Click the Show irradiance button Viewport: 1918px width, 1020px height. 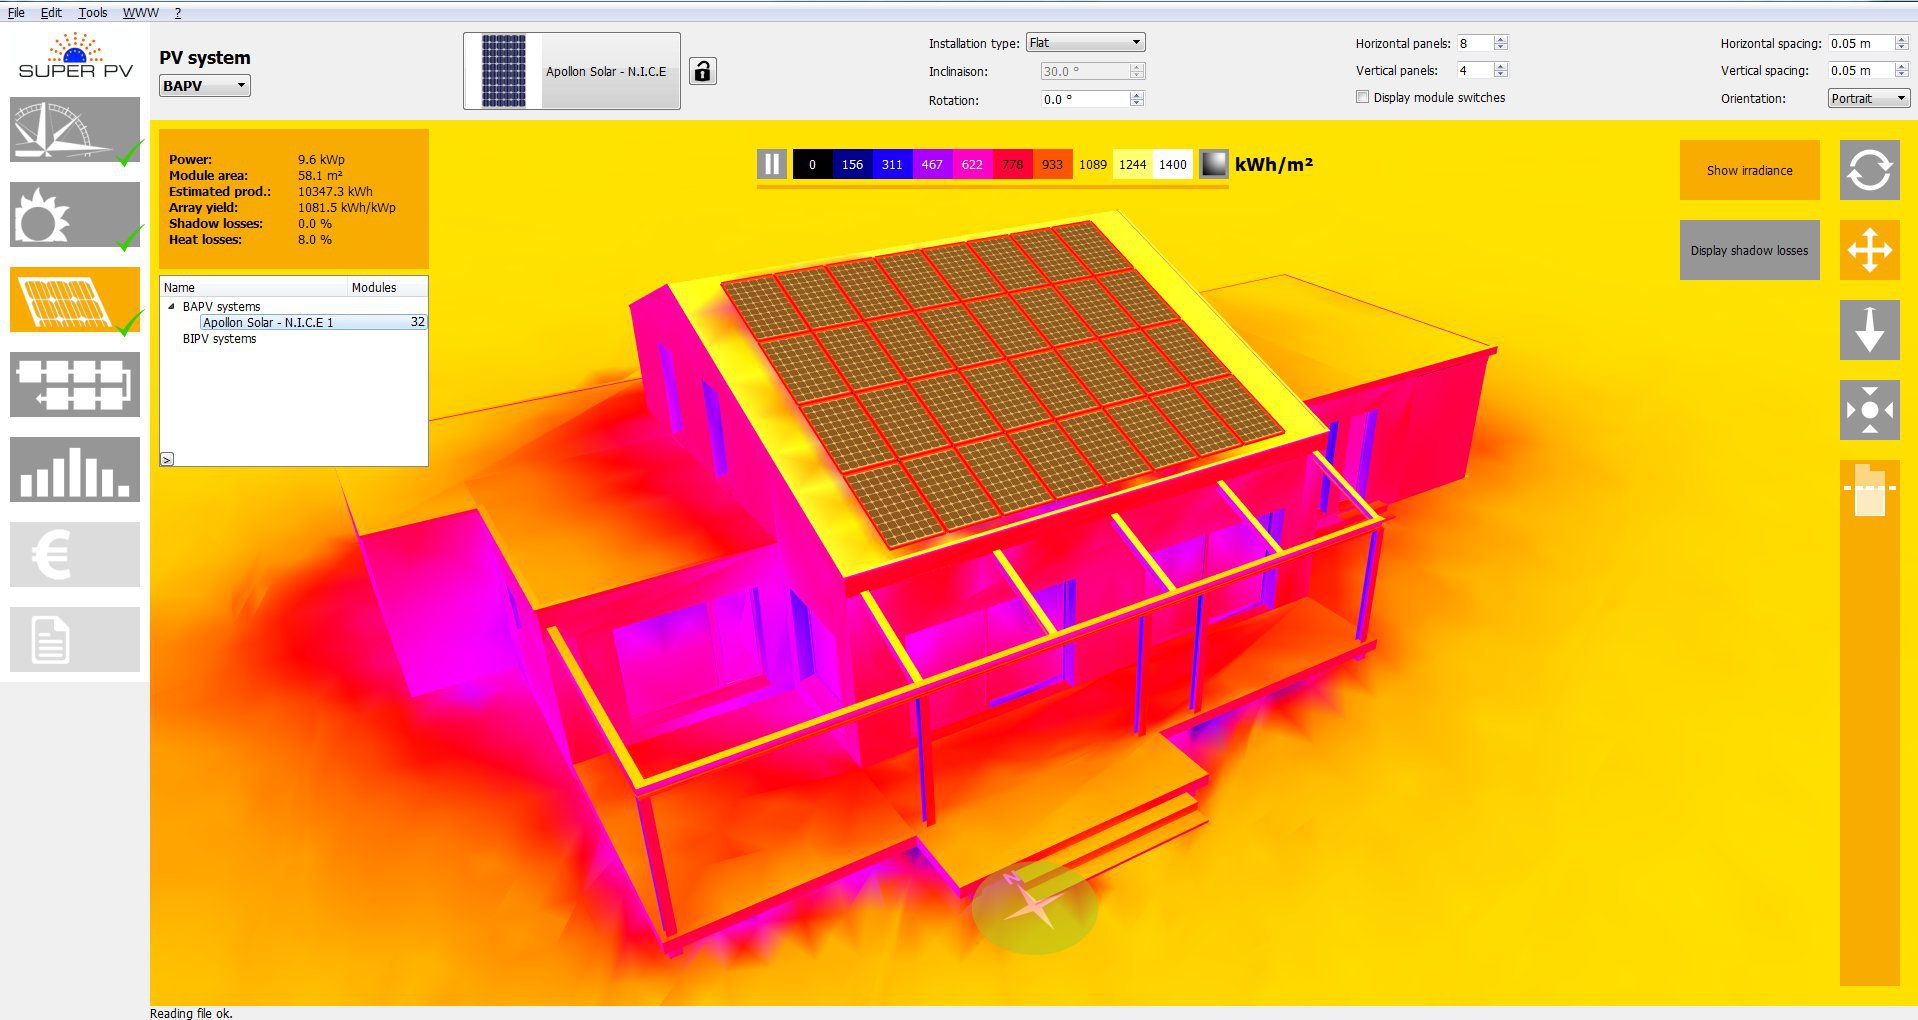tap(1749, 170)
